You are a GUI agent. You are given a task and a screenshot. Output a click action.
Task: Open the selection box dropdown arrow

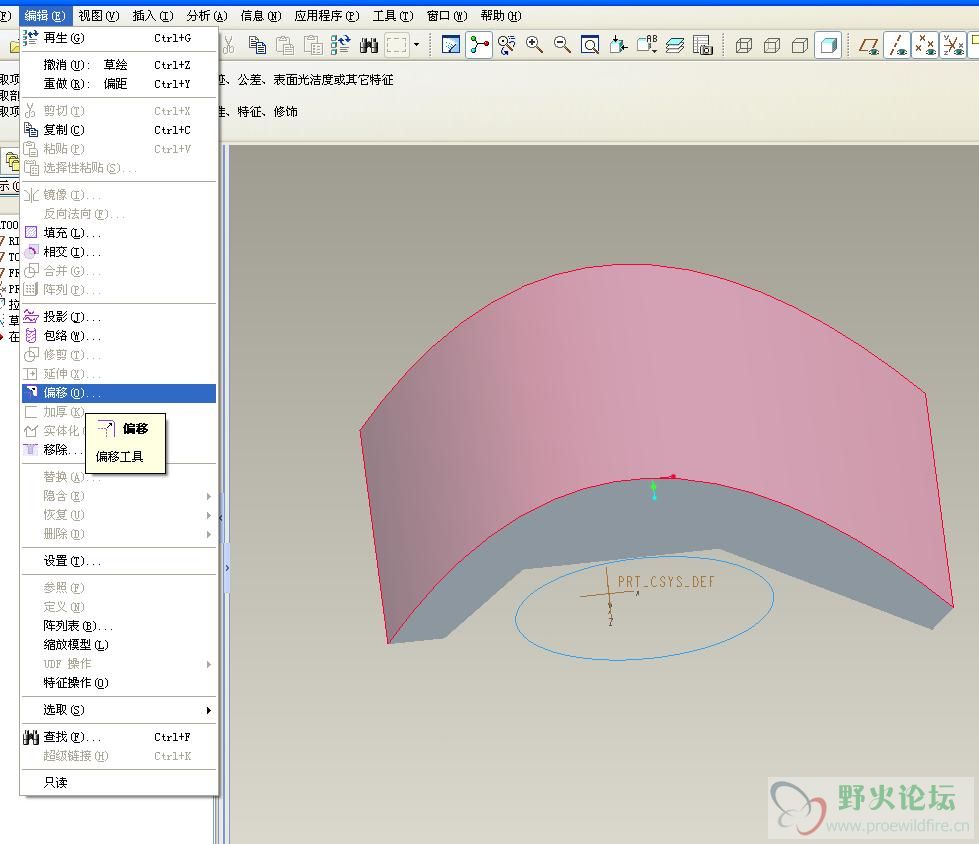click(x=416, y=45)
